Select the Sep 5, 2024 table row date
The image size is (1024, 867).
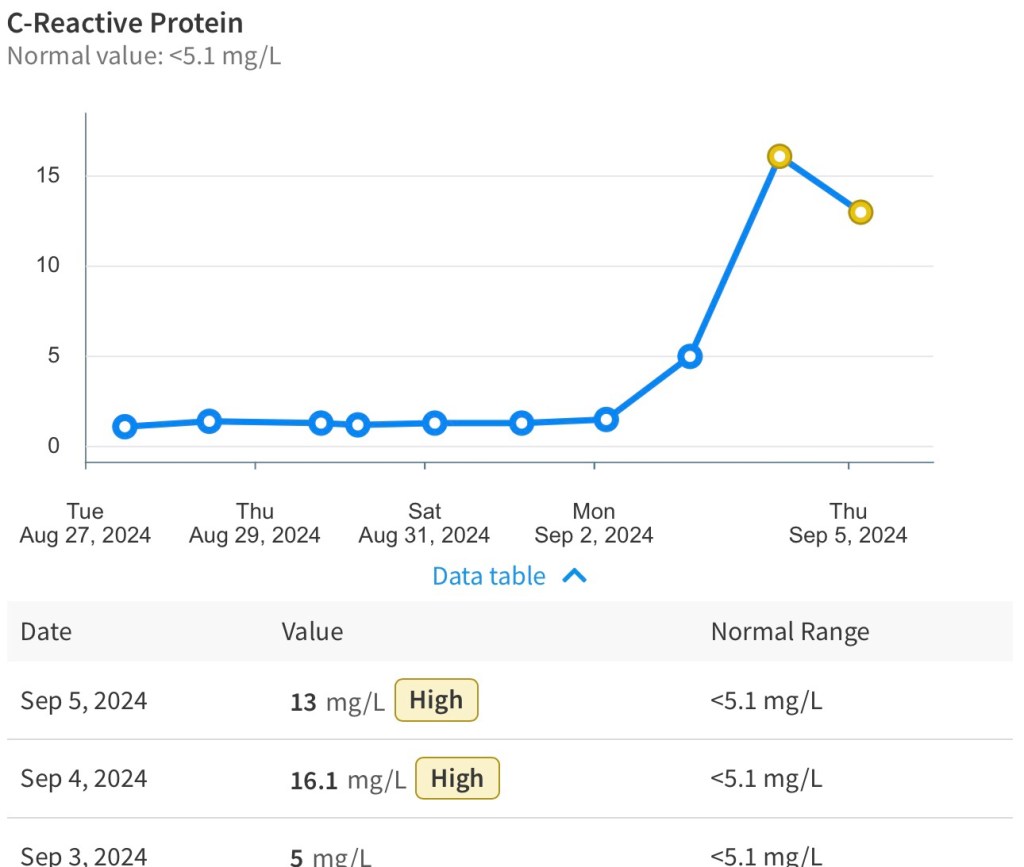pos(84,700)
